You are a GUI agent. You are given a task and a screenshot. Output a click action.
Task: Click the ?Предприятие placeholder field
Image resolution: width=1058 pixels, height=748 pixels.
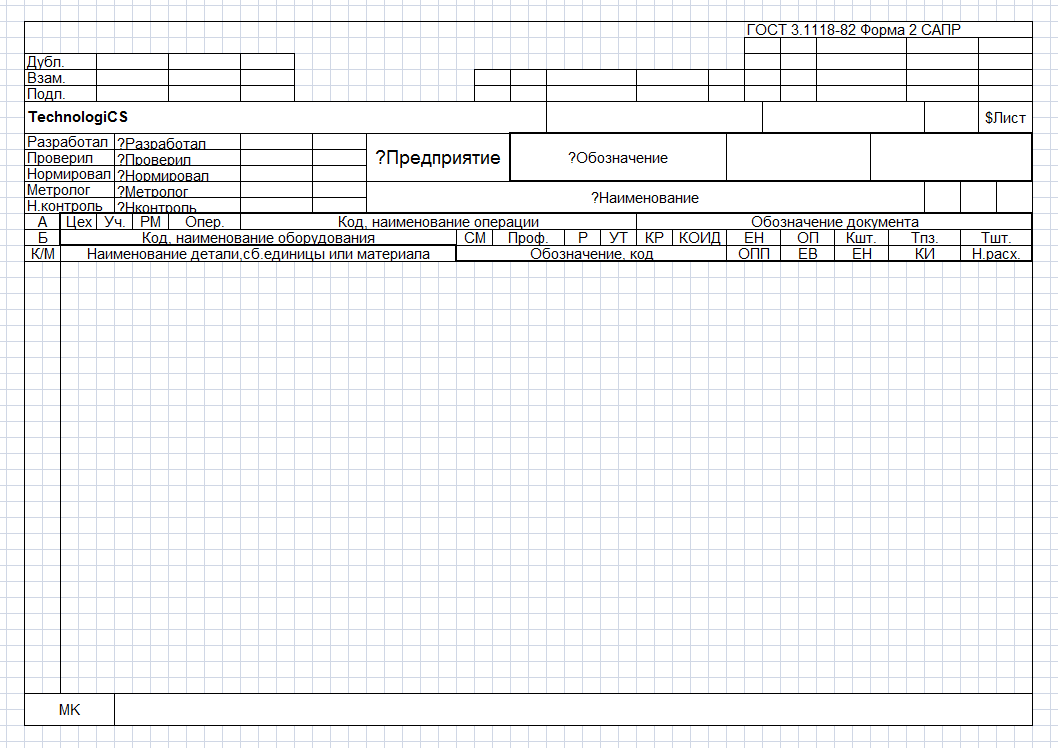[x=438, y=158]
